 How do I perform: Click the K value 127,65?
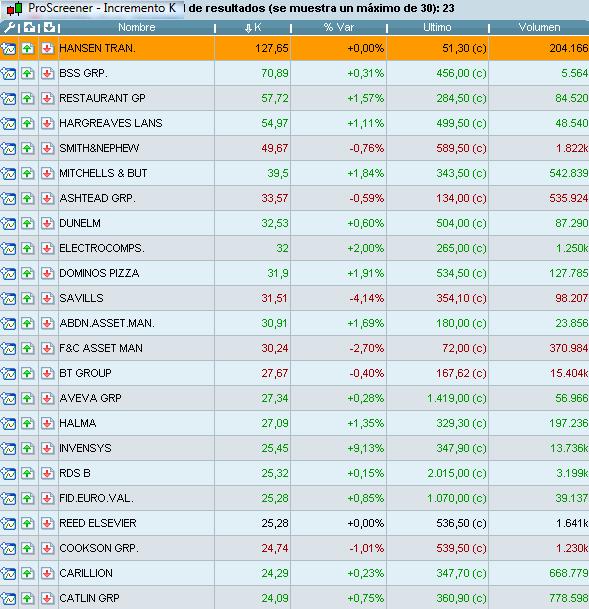(x=272, y=49)
